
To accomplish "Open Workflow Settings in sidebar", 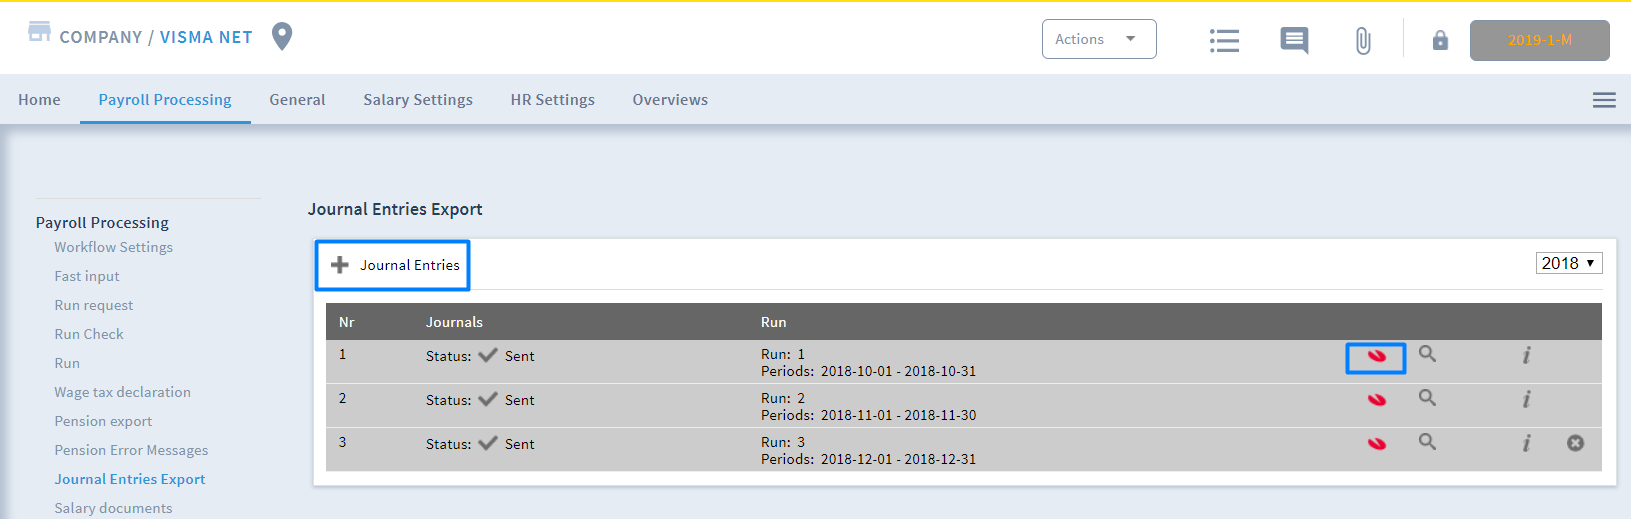I will coord(113,247).
